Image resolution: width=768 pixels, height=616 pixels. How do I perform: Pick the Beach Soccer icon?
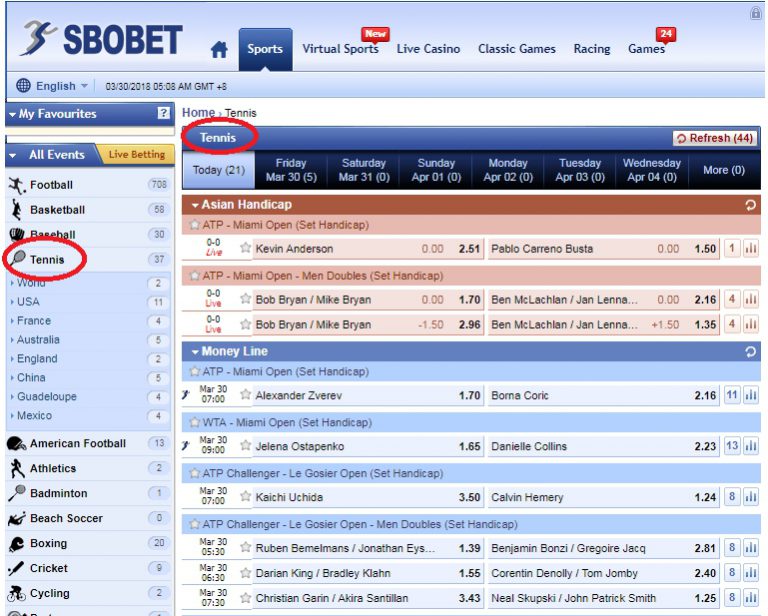pyautogui.click(x=17, y=519)
